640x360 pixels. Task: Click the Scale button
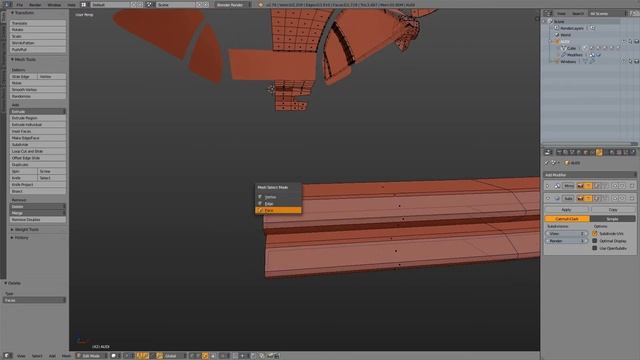(38, 36)
